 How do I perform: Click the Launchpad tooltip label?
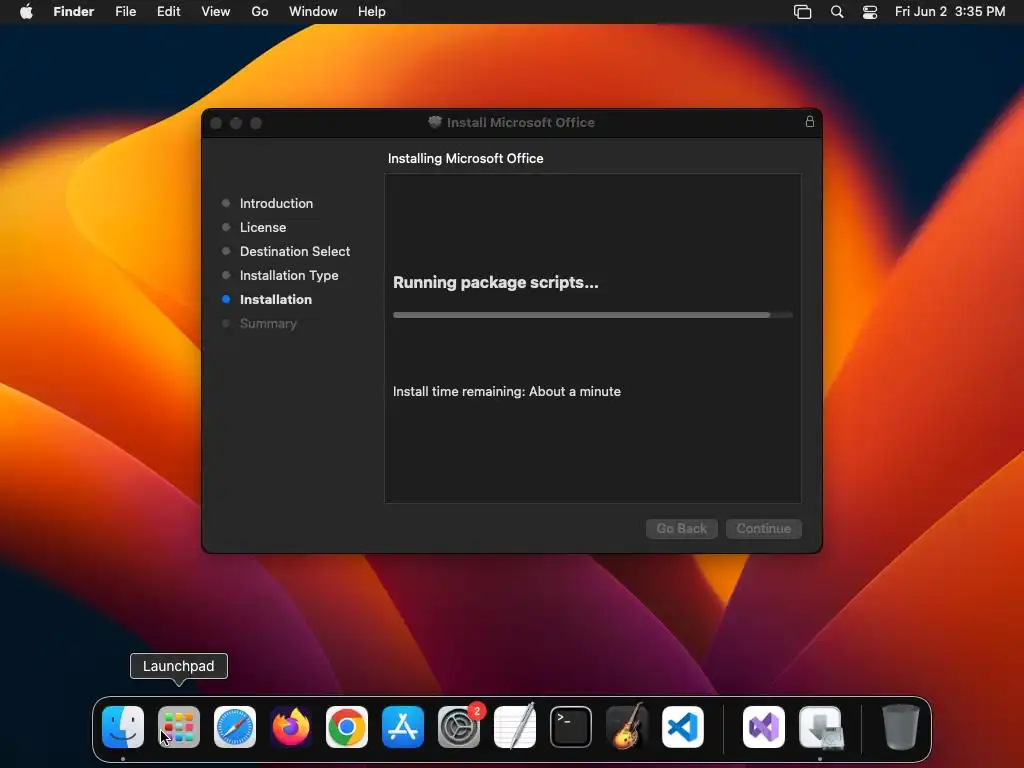point(178,665)
